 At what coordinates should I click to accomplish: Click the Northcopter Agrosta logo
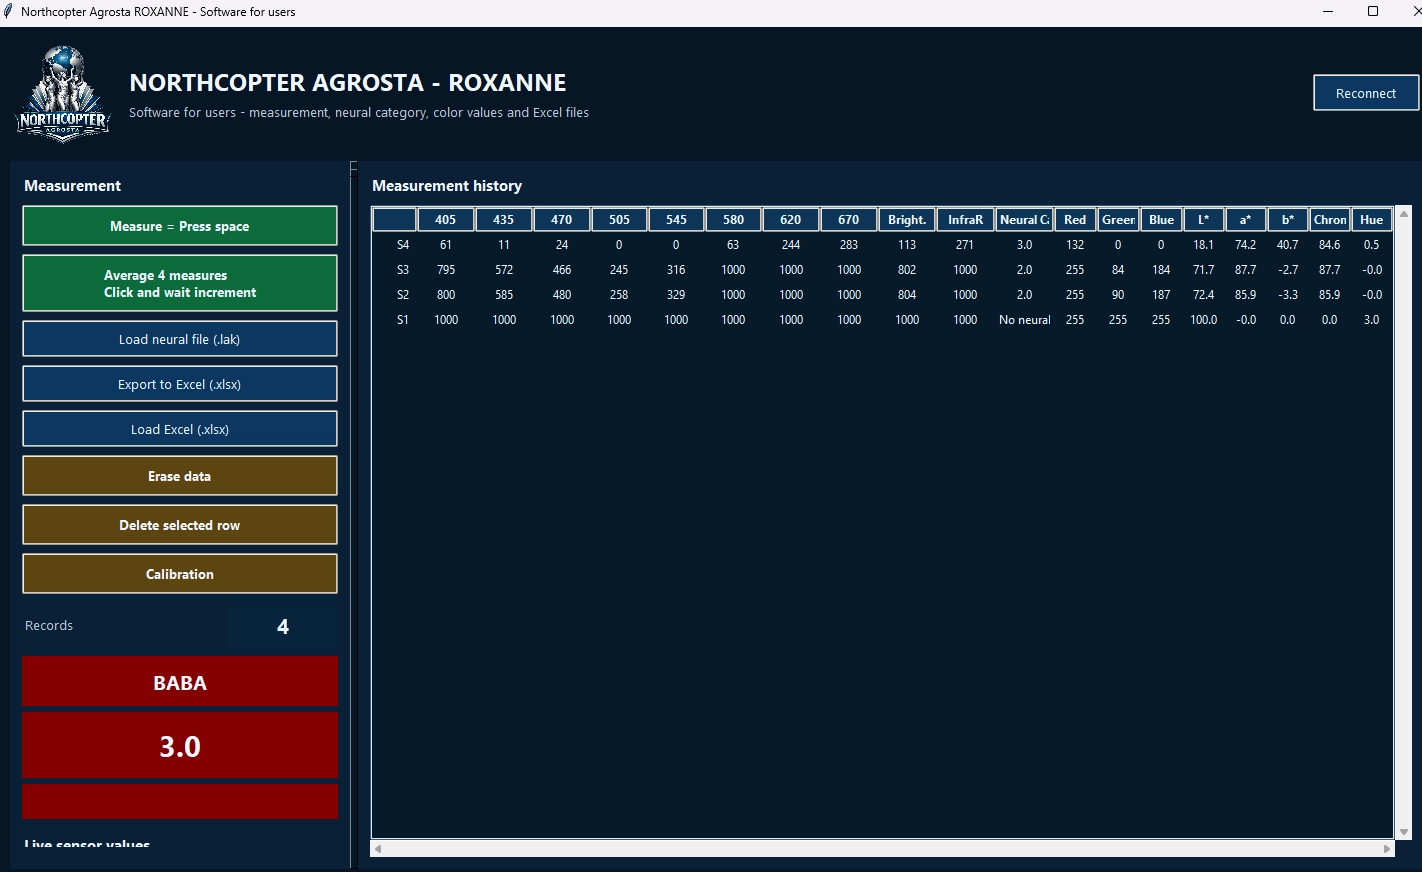tap(63, 94)
